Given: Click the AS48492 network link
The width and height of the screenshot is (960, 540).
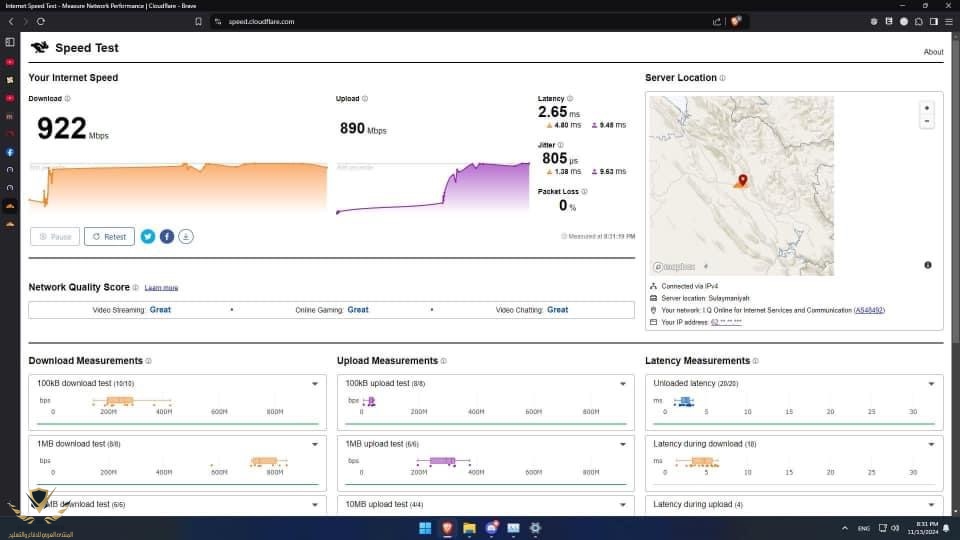Looking at the screenshot, I should coord(869,310).
